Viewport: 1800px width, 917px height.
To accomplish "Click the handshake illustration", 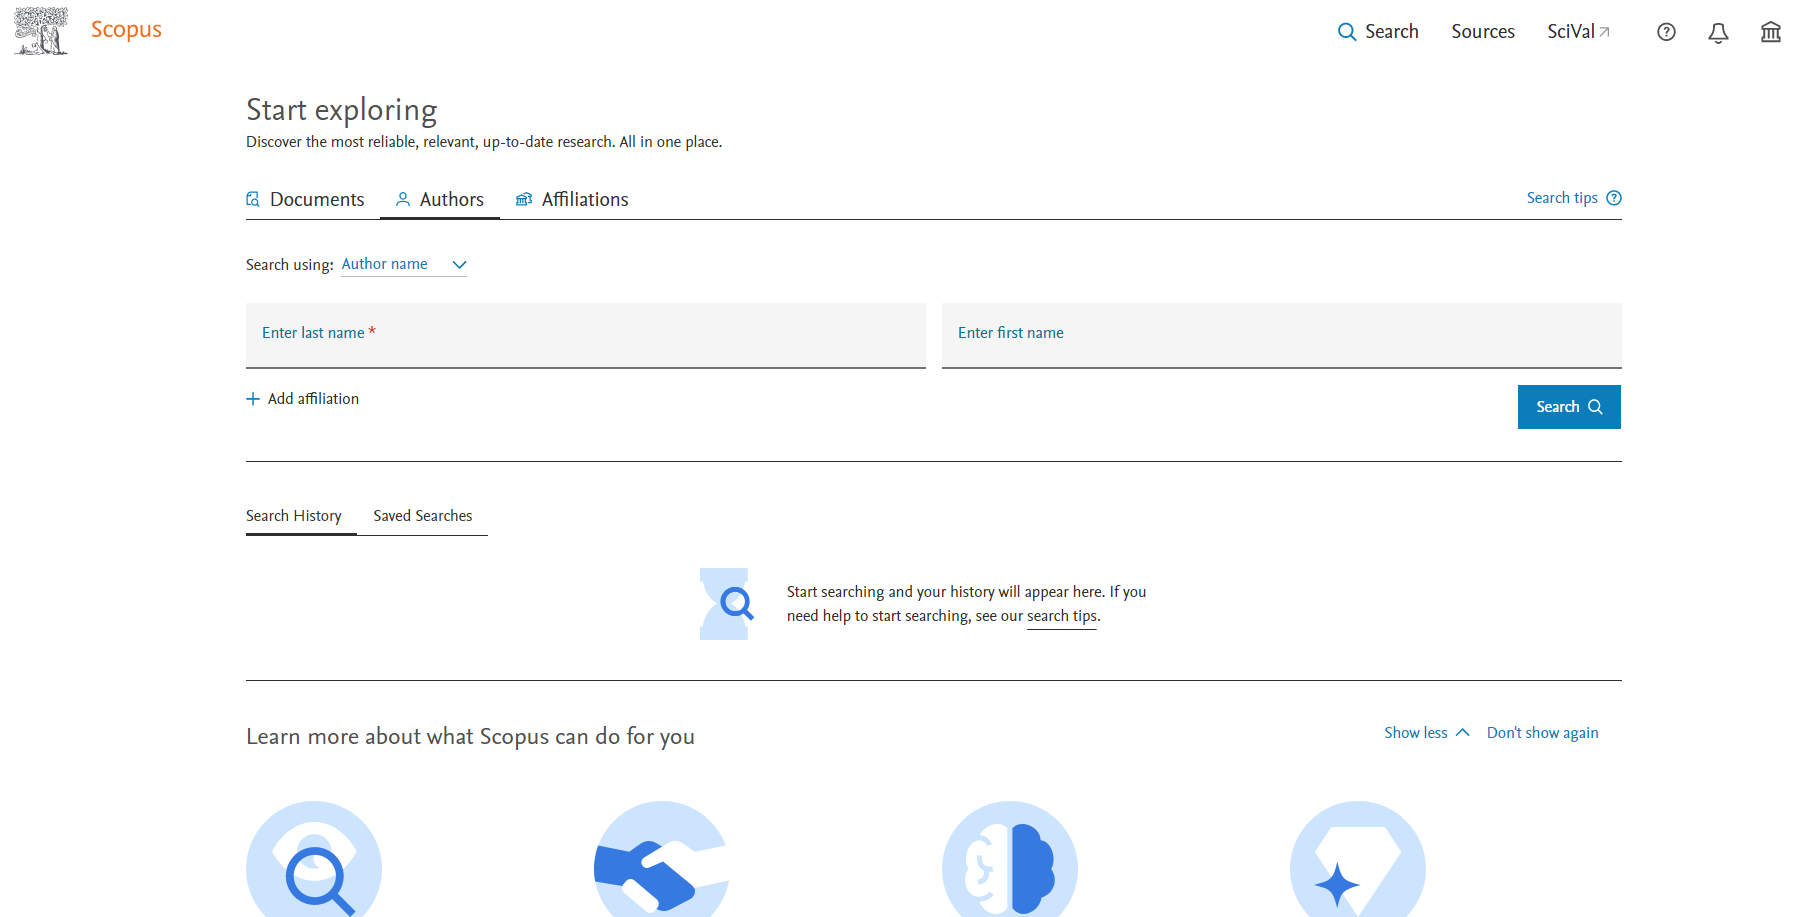I will tap(661, 860).
